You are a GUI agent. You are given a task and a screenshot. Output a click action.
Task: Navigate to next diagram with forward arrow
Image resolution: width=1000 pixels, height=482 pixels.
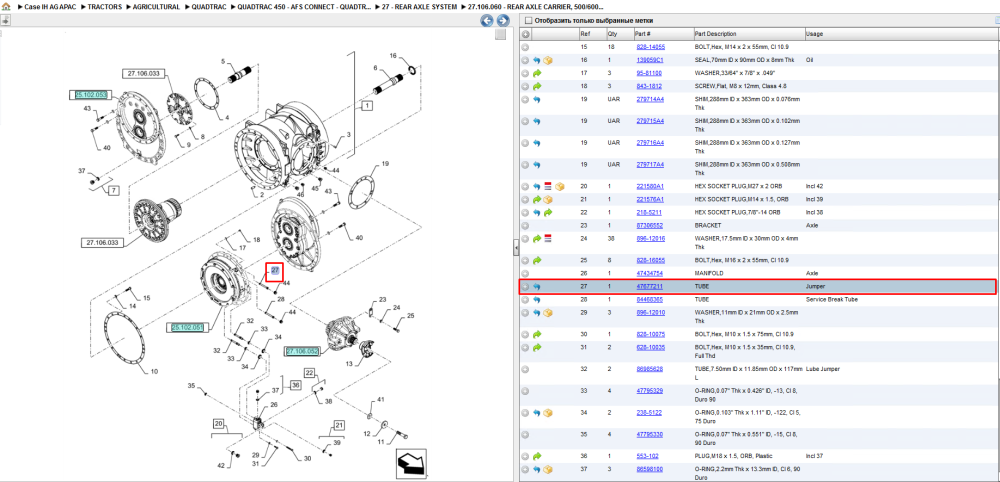click(x=503, y=21)
